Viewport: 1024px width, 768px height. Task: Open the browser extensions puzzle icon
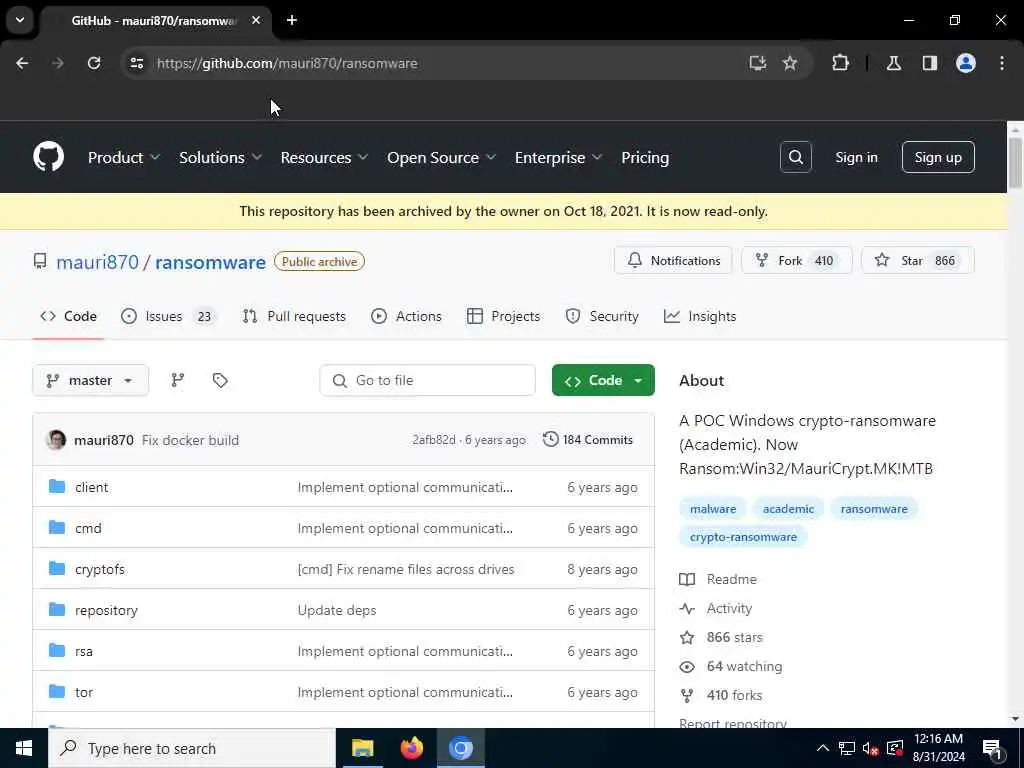(840, 63)
